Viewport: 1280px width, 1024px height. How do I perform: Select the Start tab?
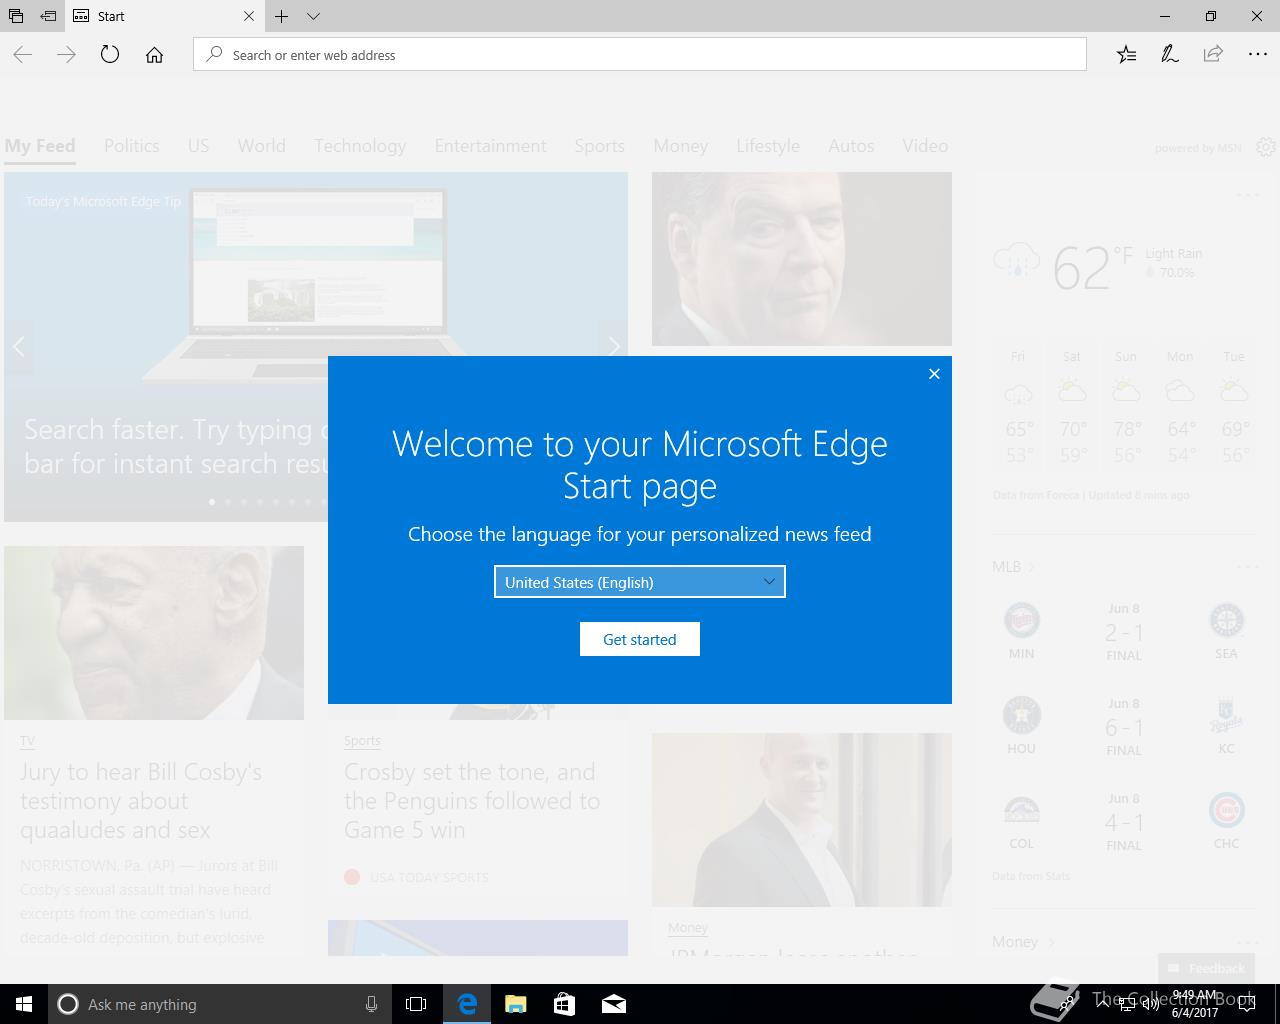tap(165, 16)
